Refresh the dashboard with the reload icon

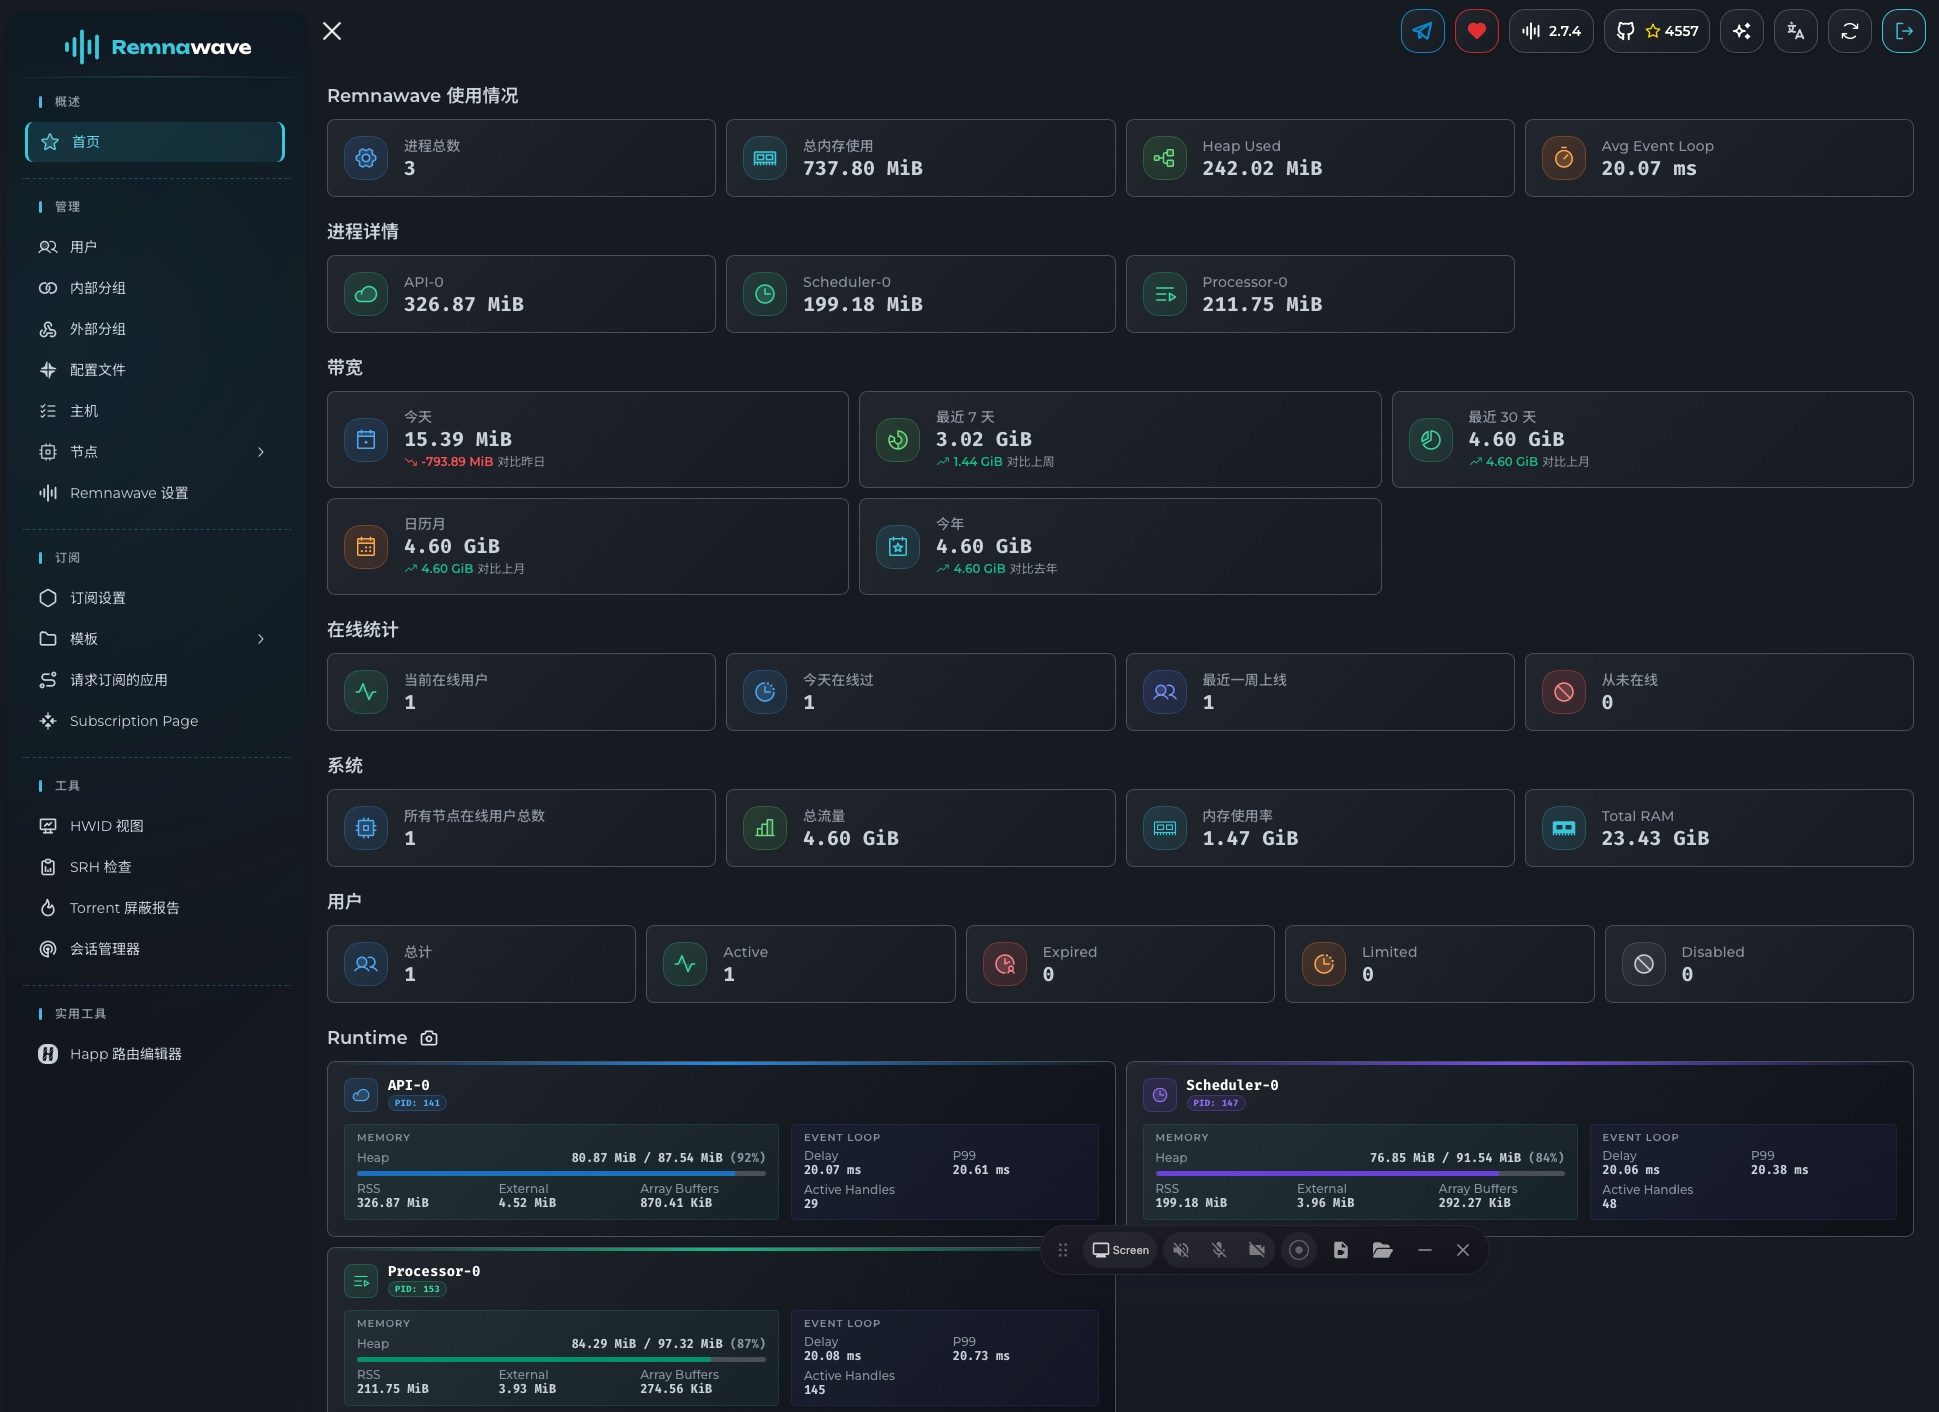[x=1850, y=31]
